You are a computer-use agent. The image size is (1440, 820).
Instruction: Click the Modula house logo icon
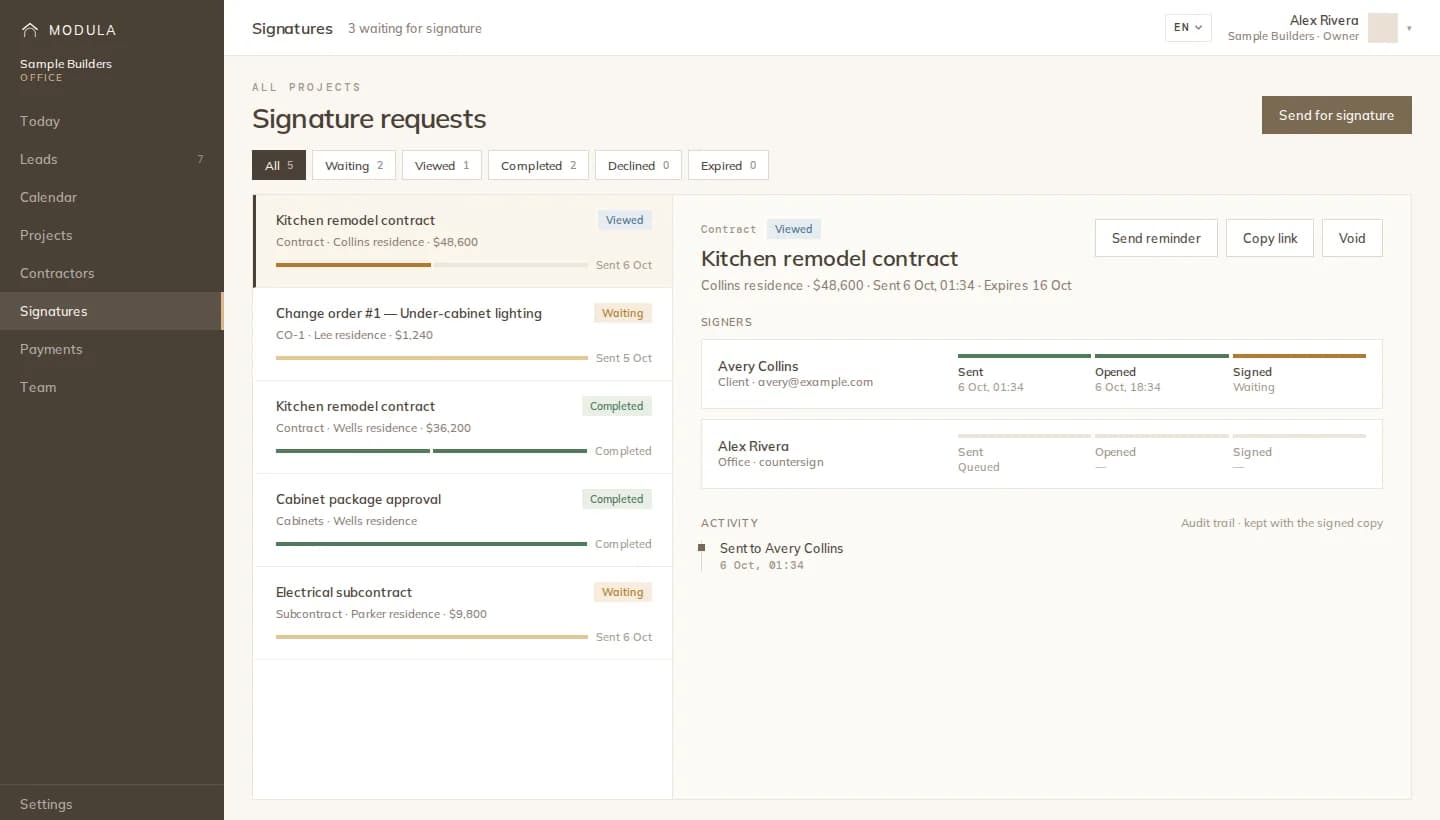coord(30,30)
